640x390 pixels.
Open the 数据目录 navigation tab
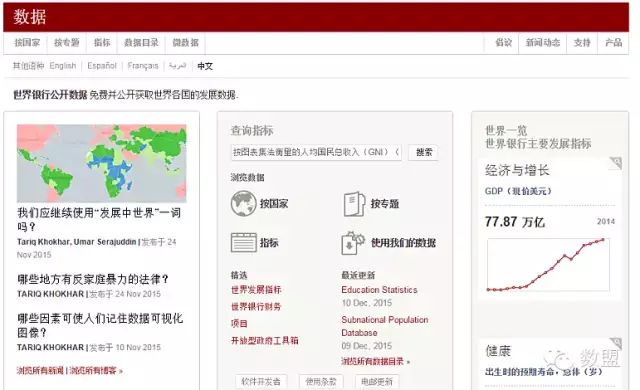click(x=141, y=42)
